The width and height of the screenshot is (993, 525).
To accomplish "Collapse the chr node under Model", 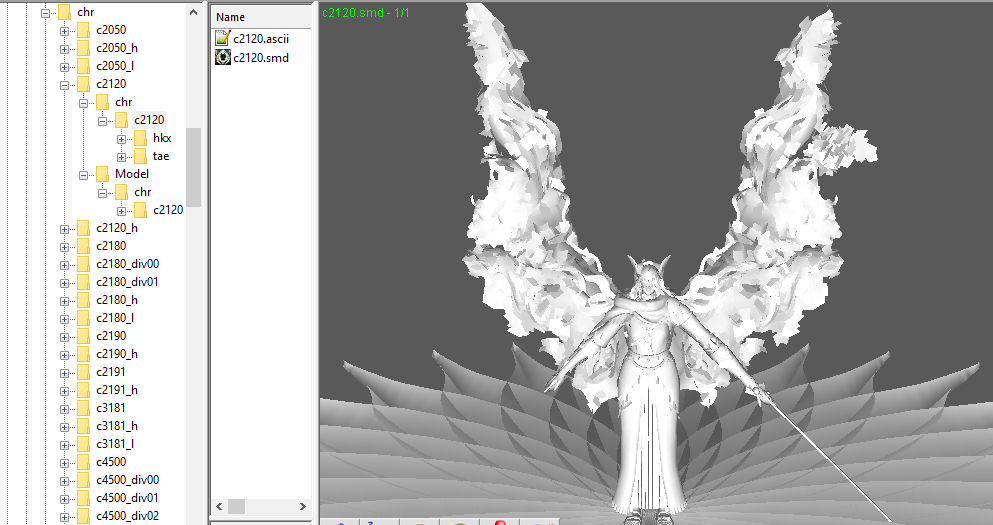I will [x=102, y=193].
